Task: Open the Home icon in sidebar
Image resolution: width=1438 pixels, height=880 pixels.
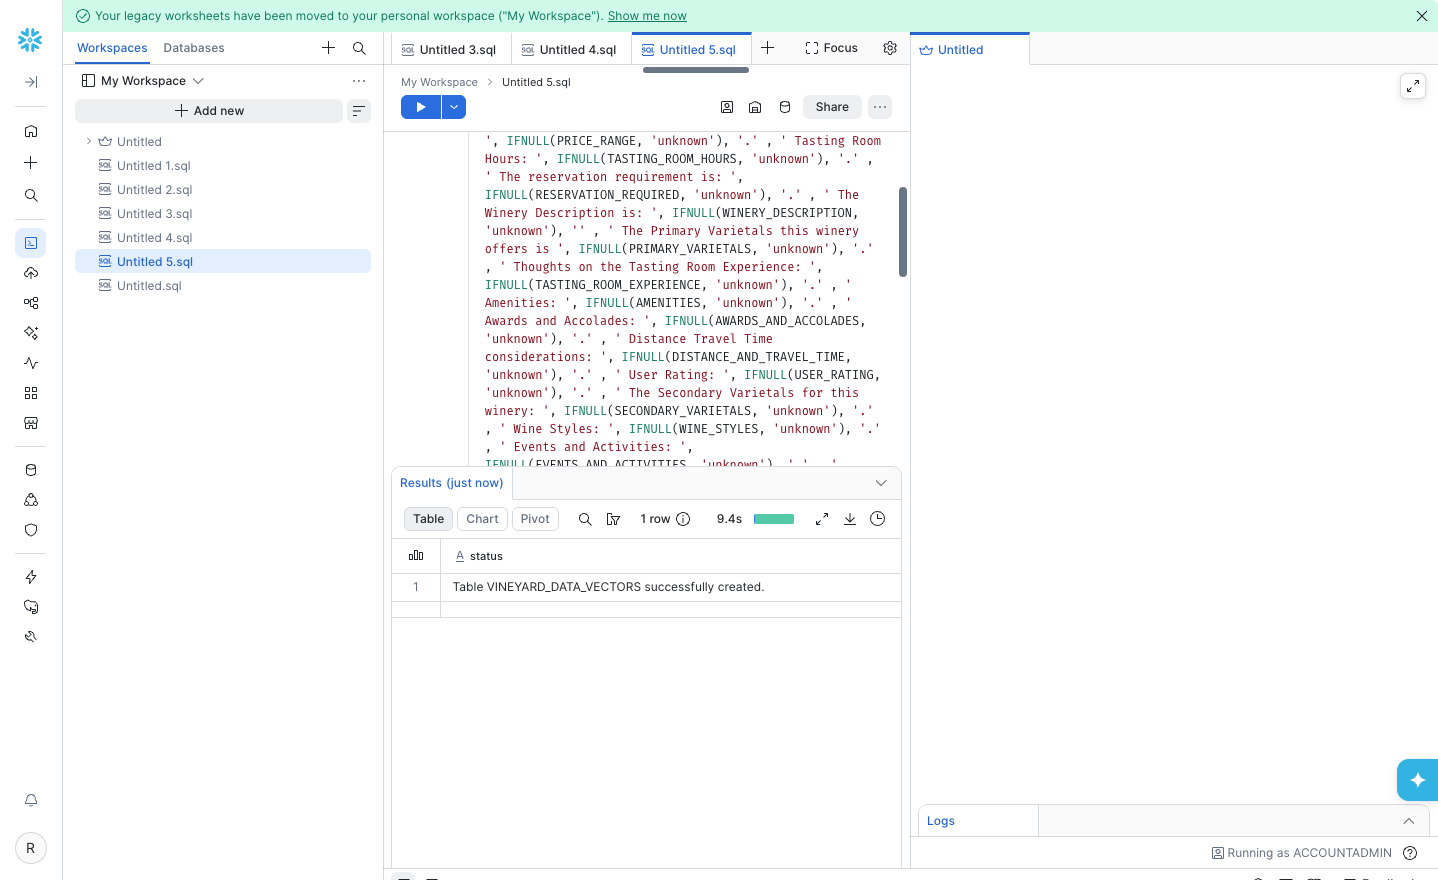Action: point(31,131)
